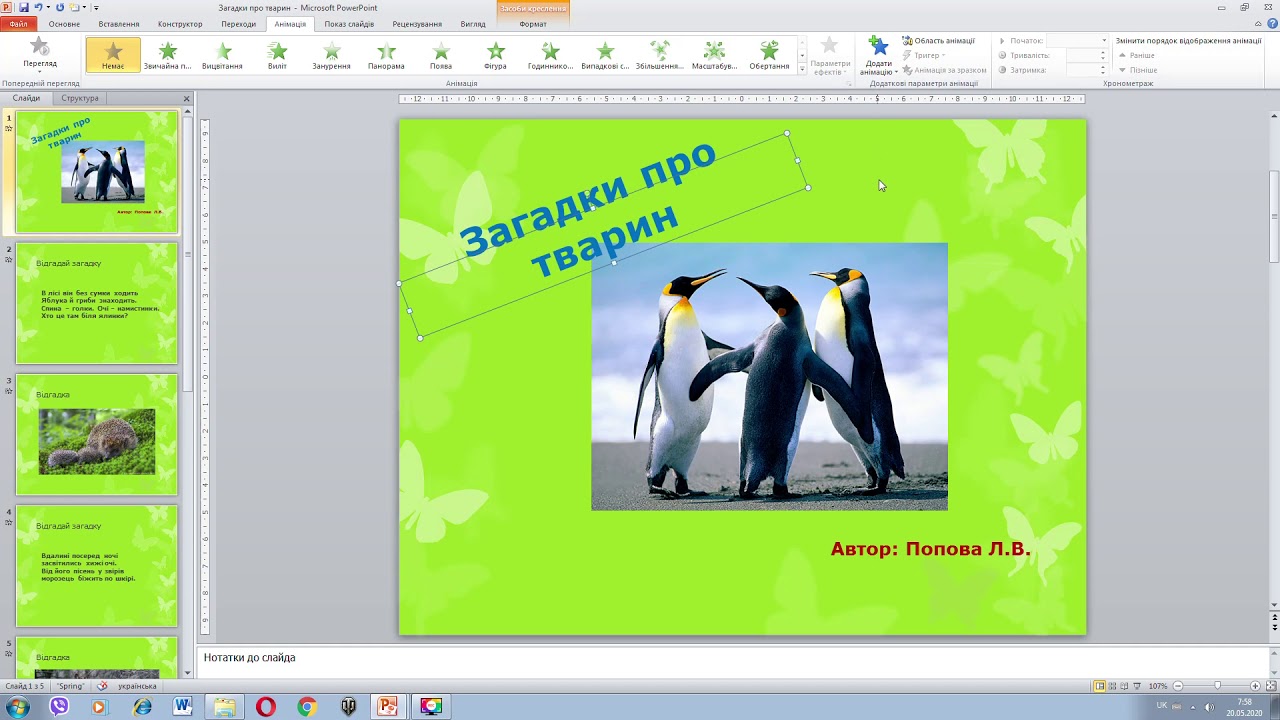1280x720 pixels.
Task: Click the Save icon in quick access toolbar
Action: pyautogui.click(x=24, y=7)
